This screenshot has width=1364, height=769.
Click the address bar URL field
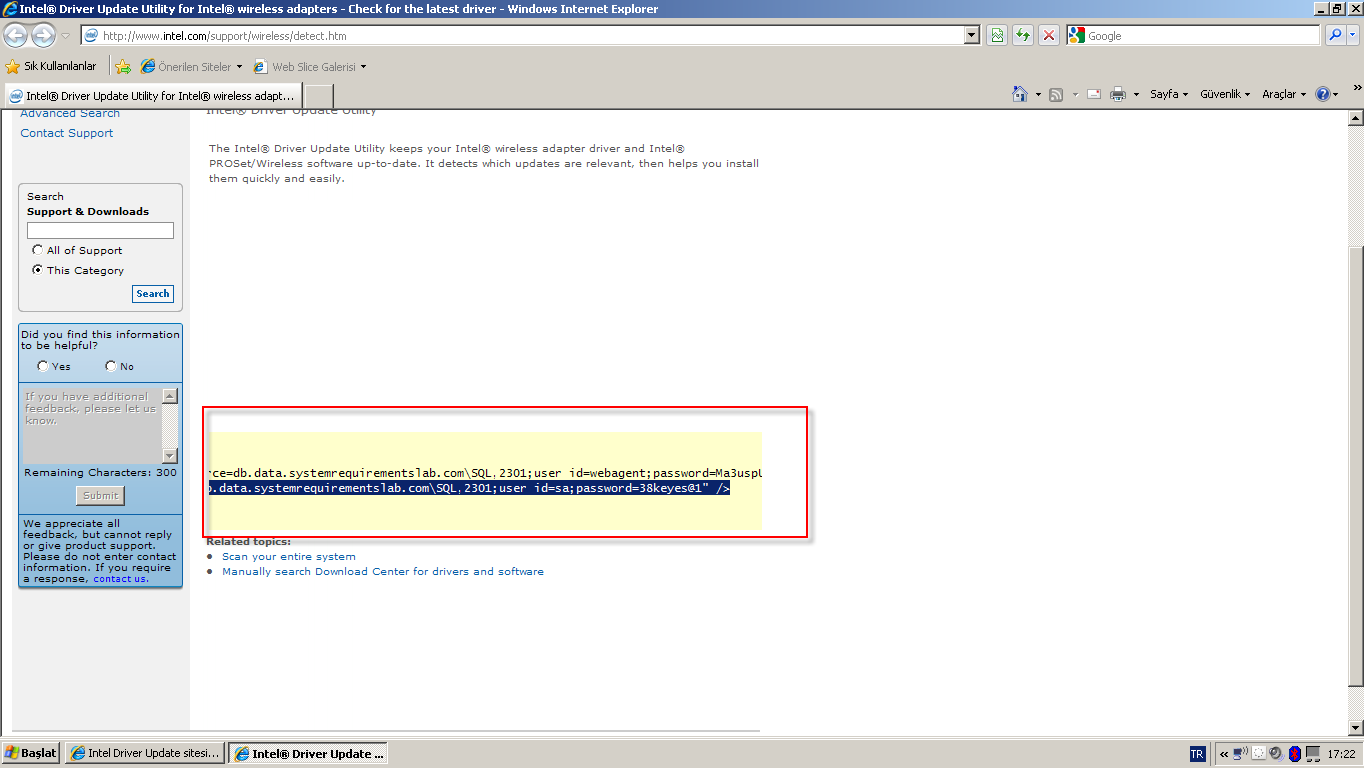pyautogui.click(x=530, y=36)
